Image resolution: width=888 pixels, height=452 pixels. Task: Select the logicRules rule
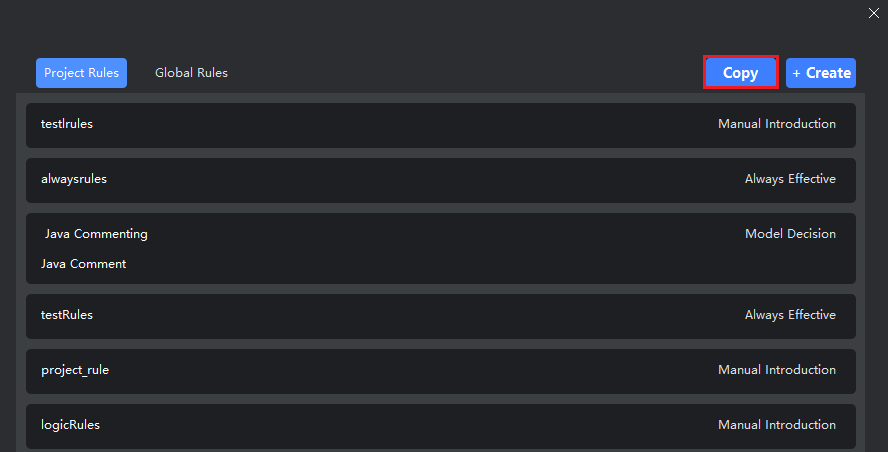click(x=440, y=426)
